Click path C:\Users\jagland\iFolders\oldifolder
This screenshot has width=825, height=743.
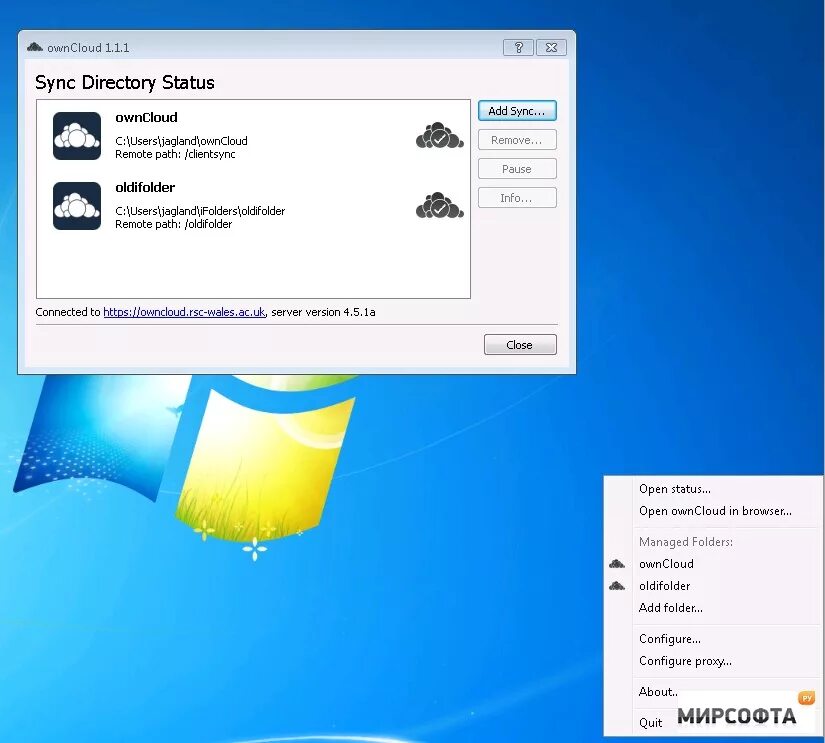[200, 211]
